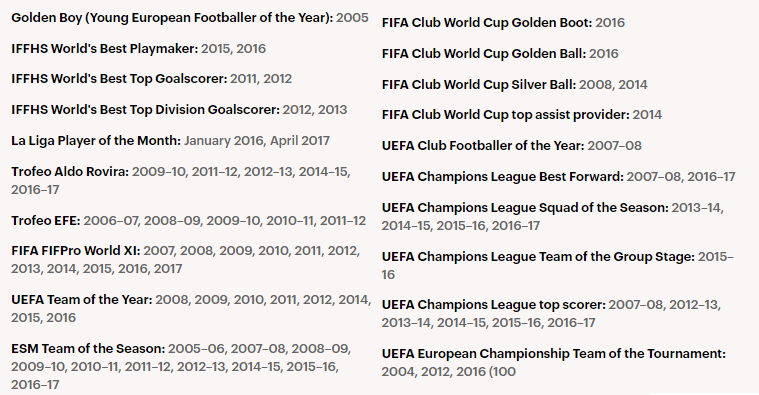The image size is (759, 395).
Task: Click UEFA Champions League Squad of the Season
Action: pos(525,208)
